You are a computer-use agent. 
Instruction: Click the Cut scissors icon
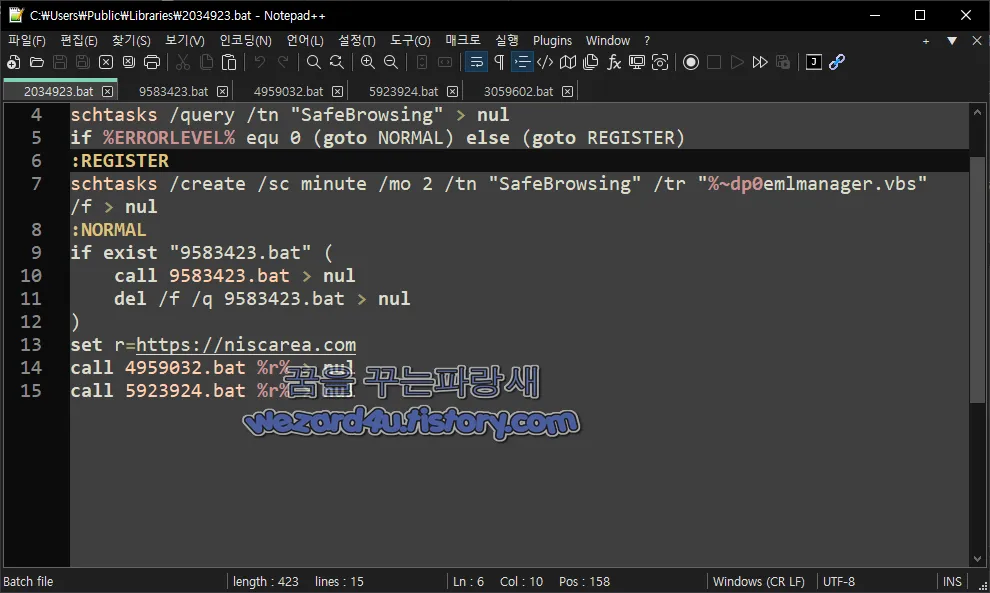pyautogui.click(x=183, y=62)
